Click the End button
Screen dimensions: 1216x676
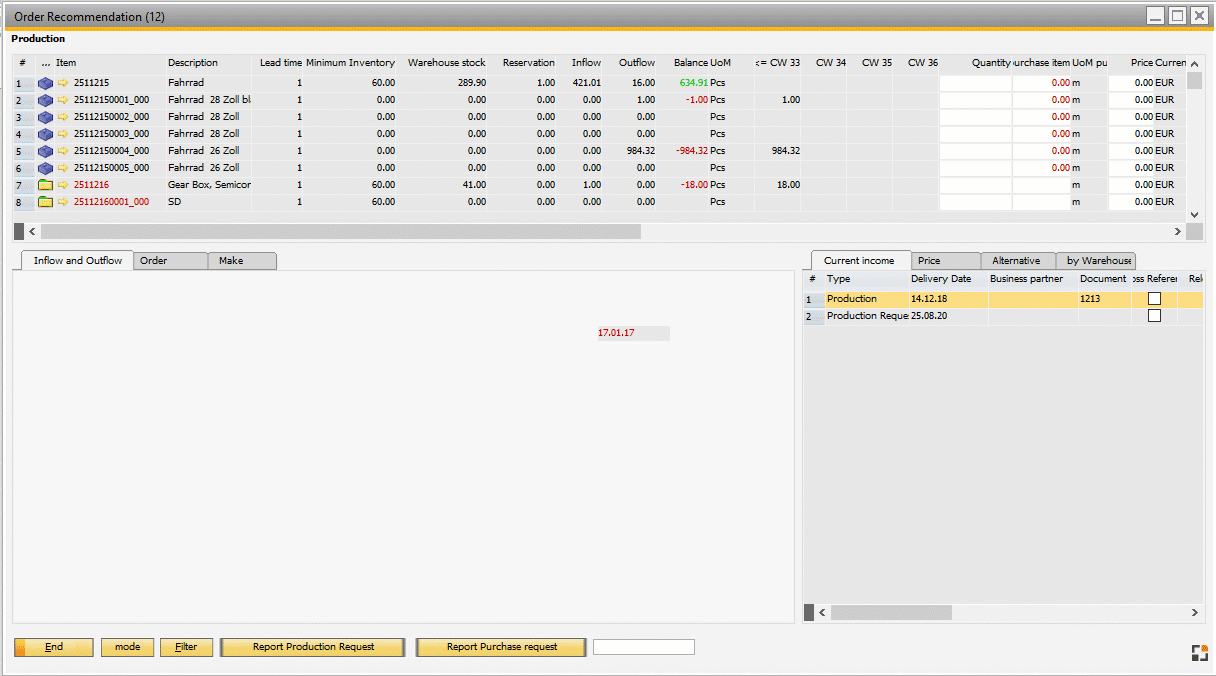[x=53, y=647]
